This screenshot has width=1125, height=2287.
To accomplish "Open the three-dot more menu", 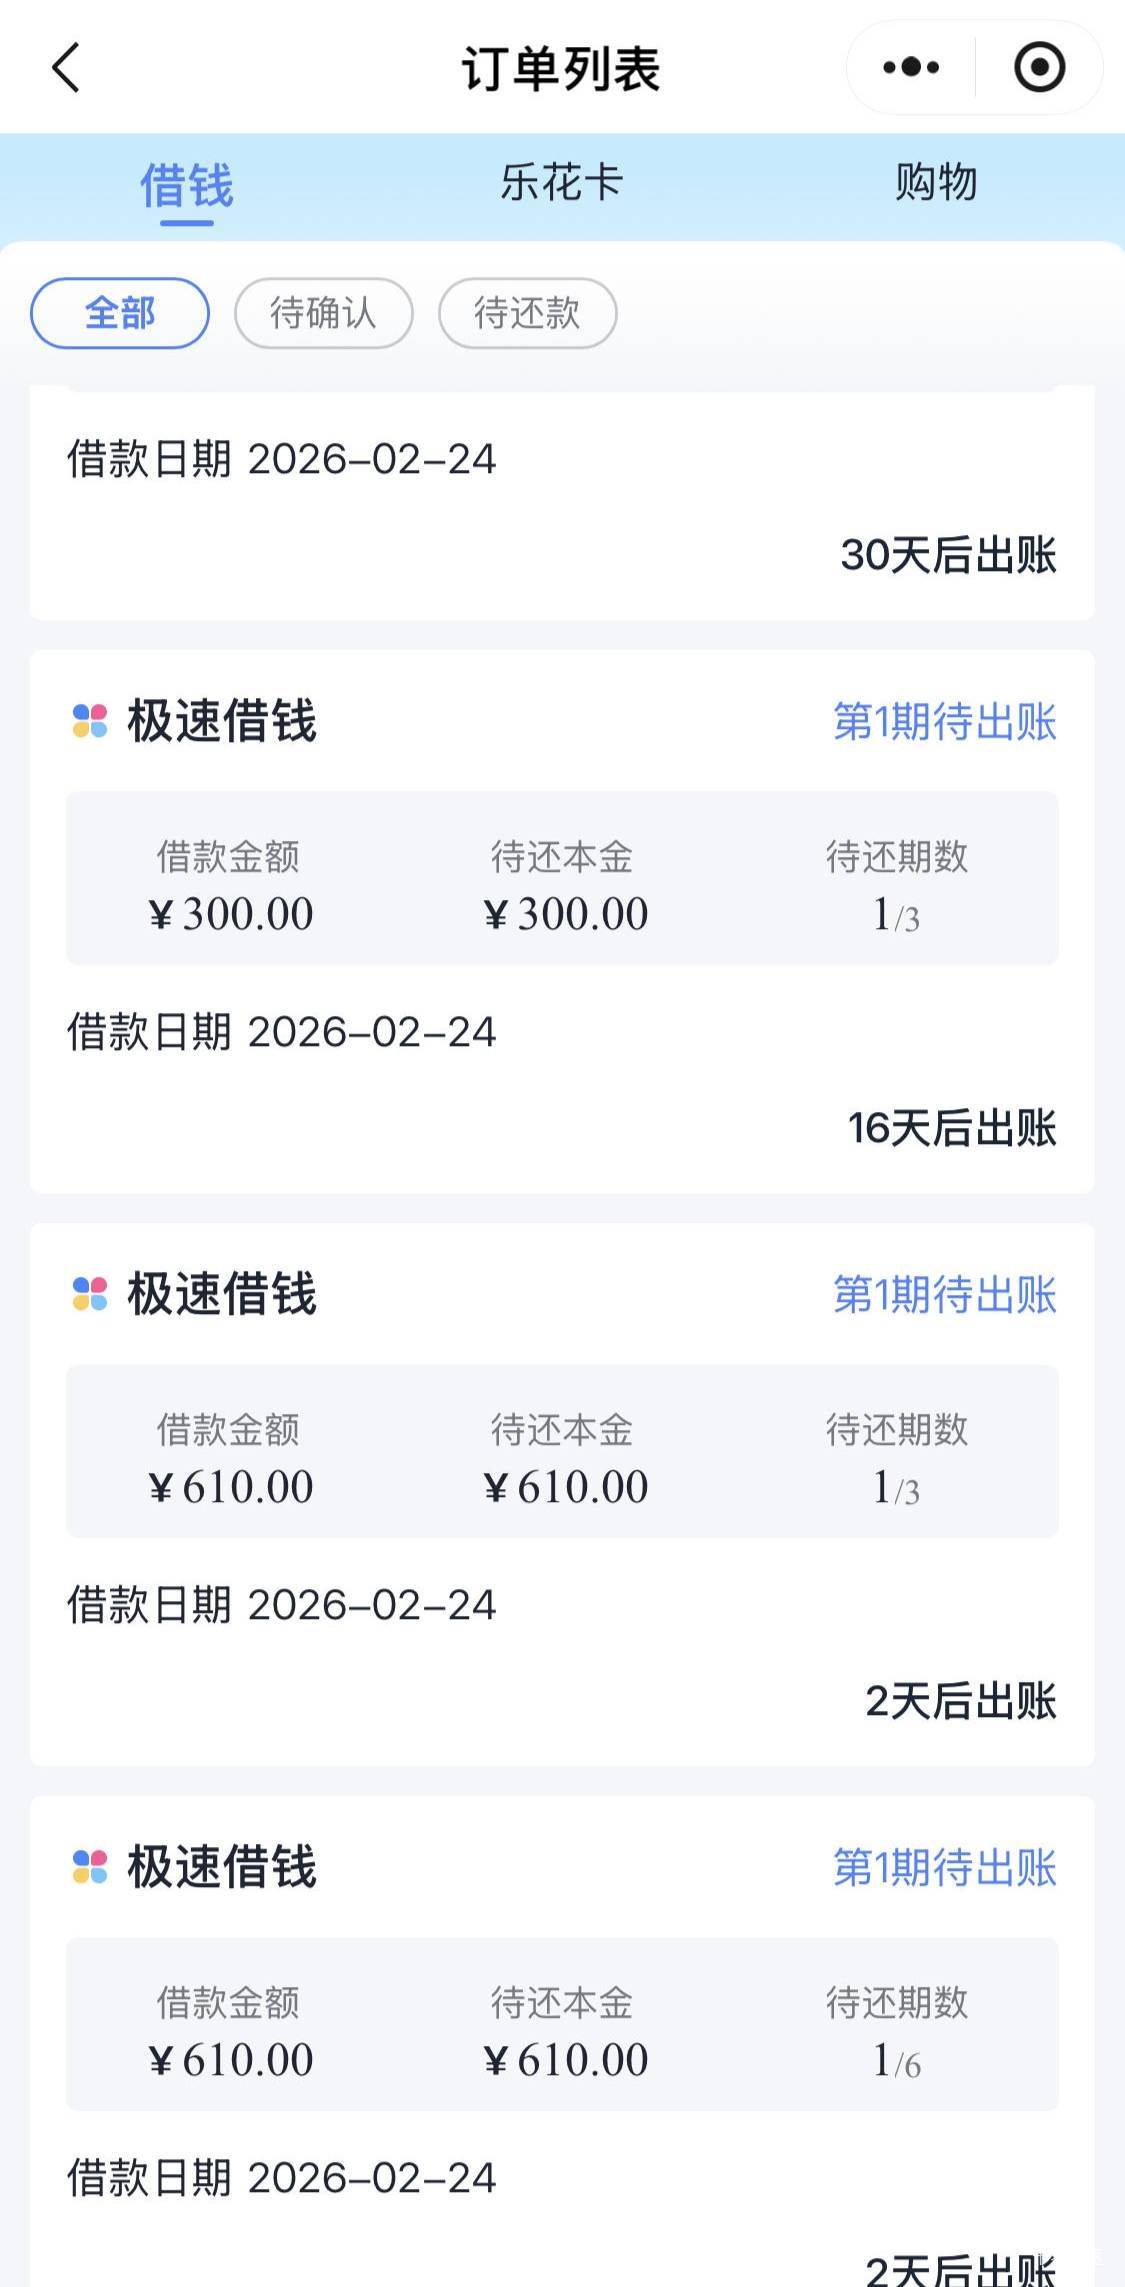I will coord(911,68).
